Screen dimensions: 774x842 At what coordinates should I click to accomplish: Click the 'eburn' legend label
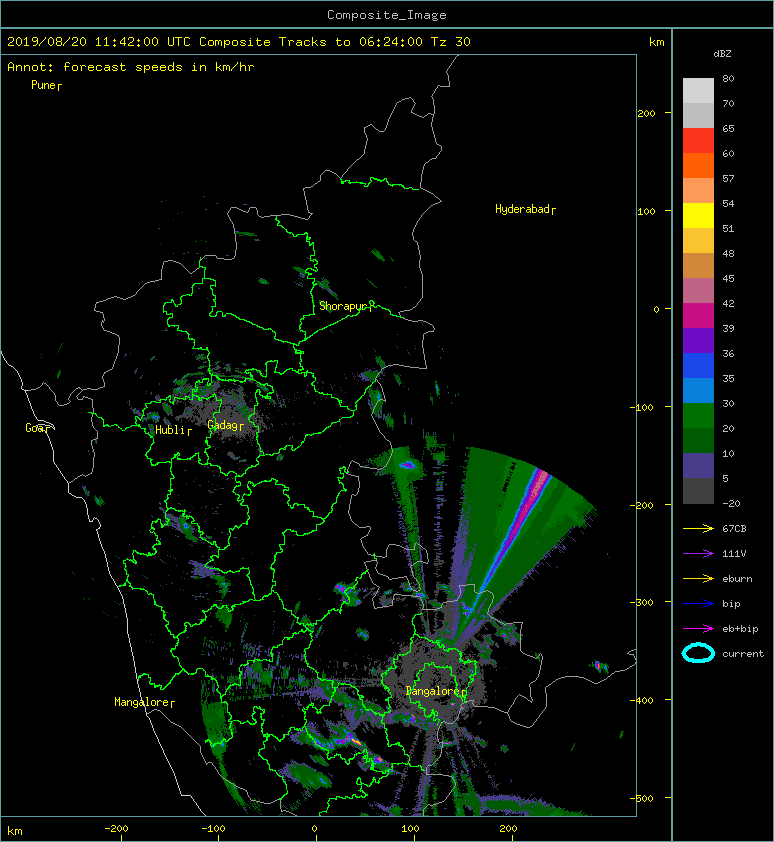pos(737,579)
